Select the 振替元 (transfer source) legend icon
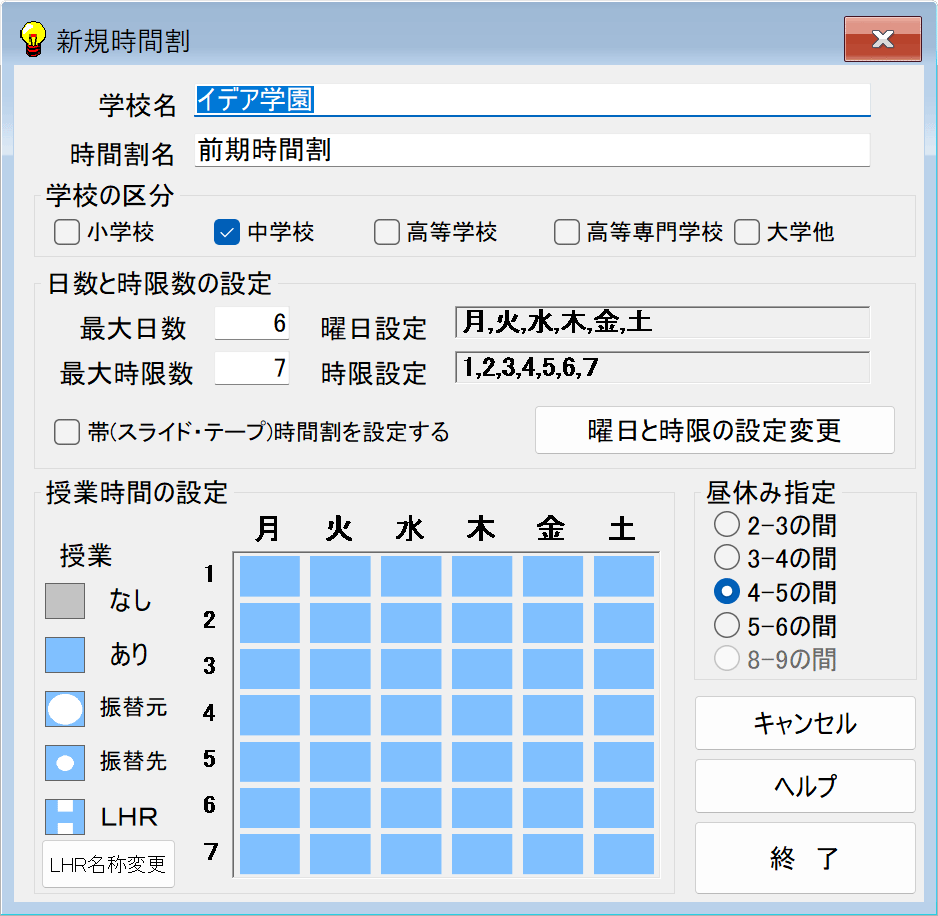The height and width of the screenshot is (916, 938). pyautogui.click(x=65, y=709)
